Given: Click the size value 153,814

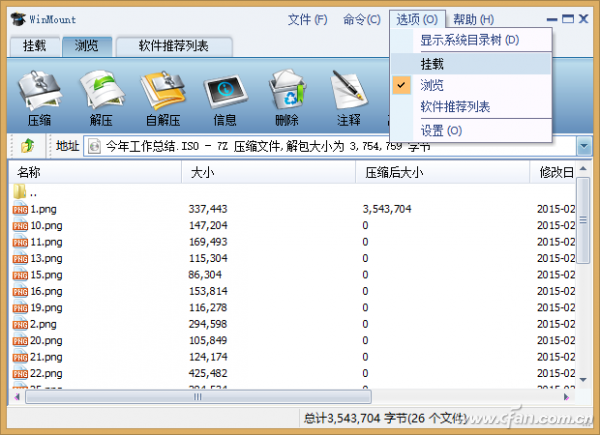Looking at the screenshot, I should click(208, 291).
